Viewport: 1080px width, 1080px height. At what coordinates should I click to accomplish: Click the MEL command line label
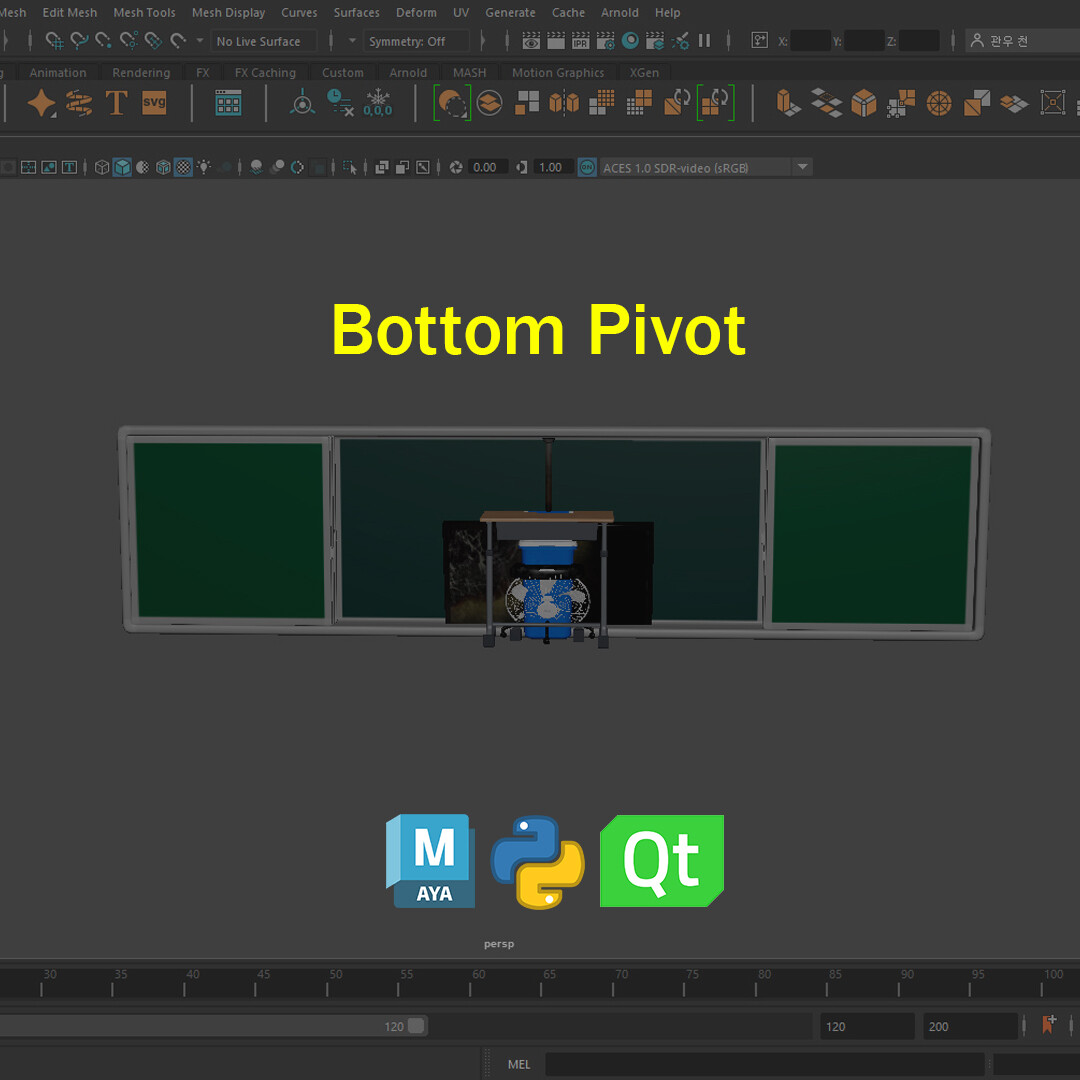click(x=518, y=1063)
